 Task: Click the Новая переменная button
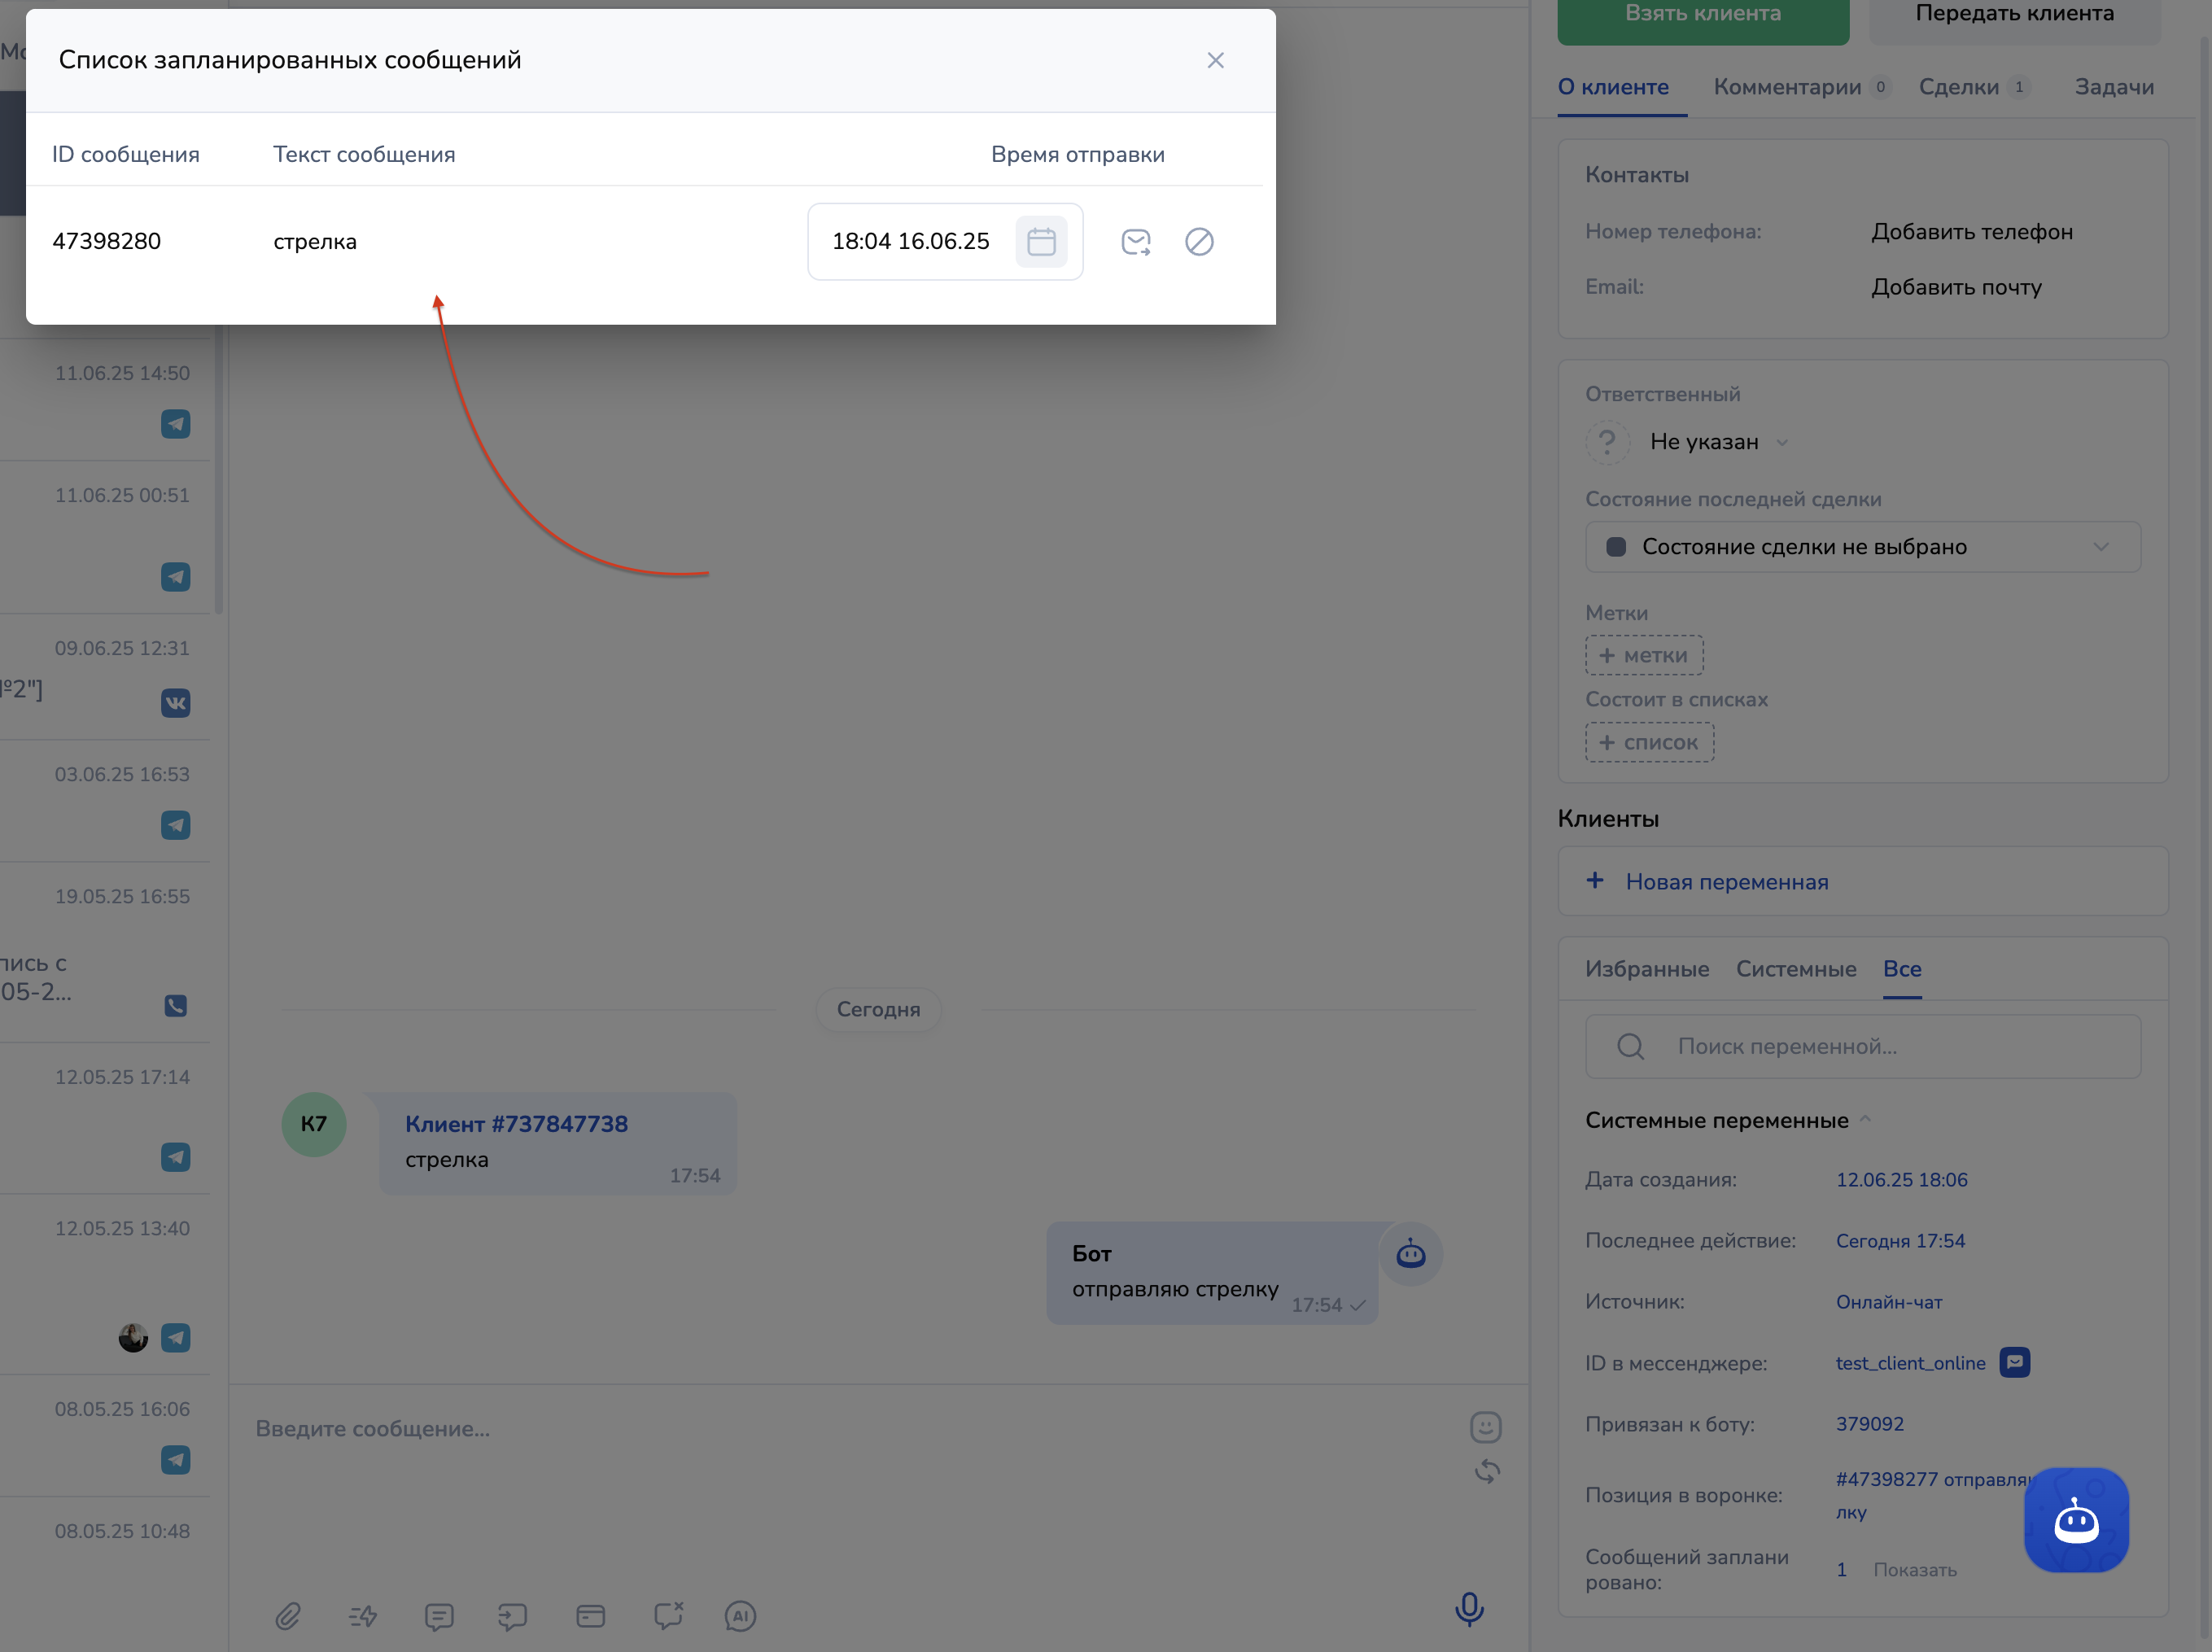[x=1726, y=882]
